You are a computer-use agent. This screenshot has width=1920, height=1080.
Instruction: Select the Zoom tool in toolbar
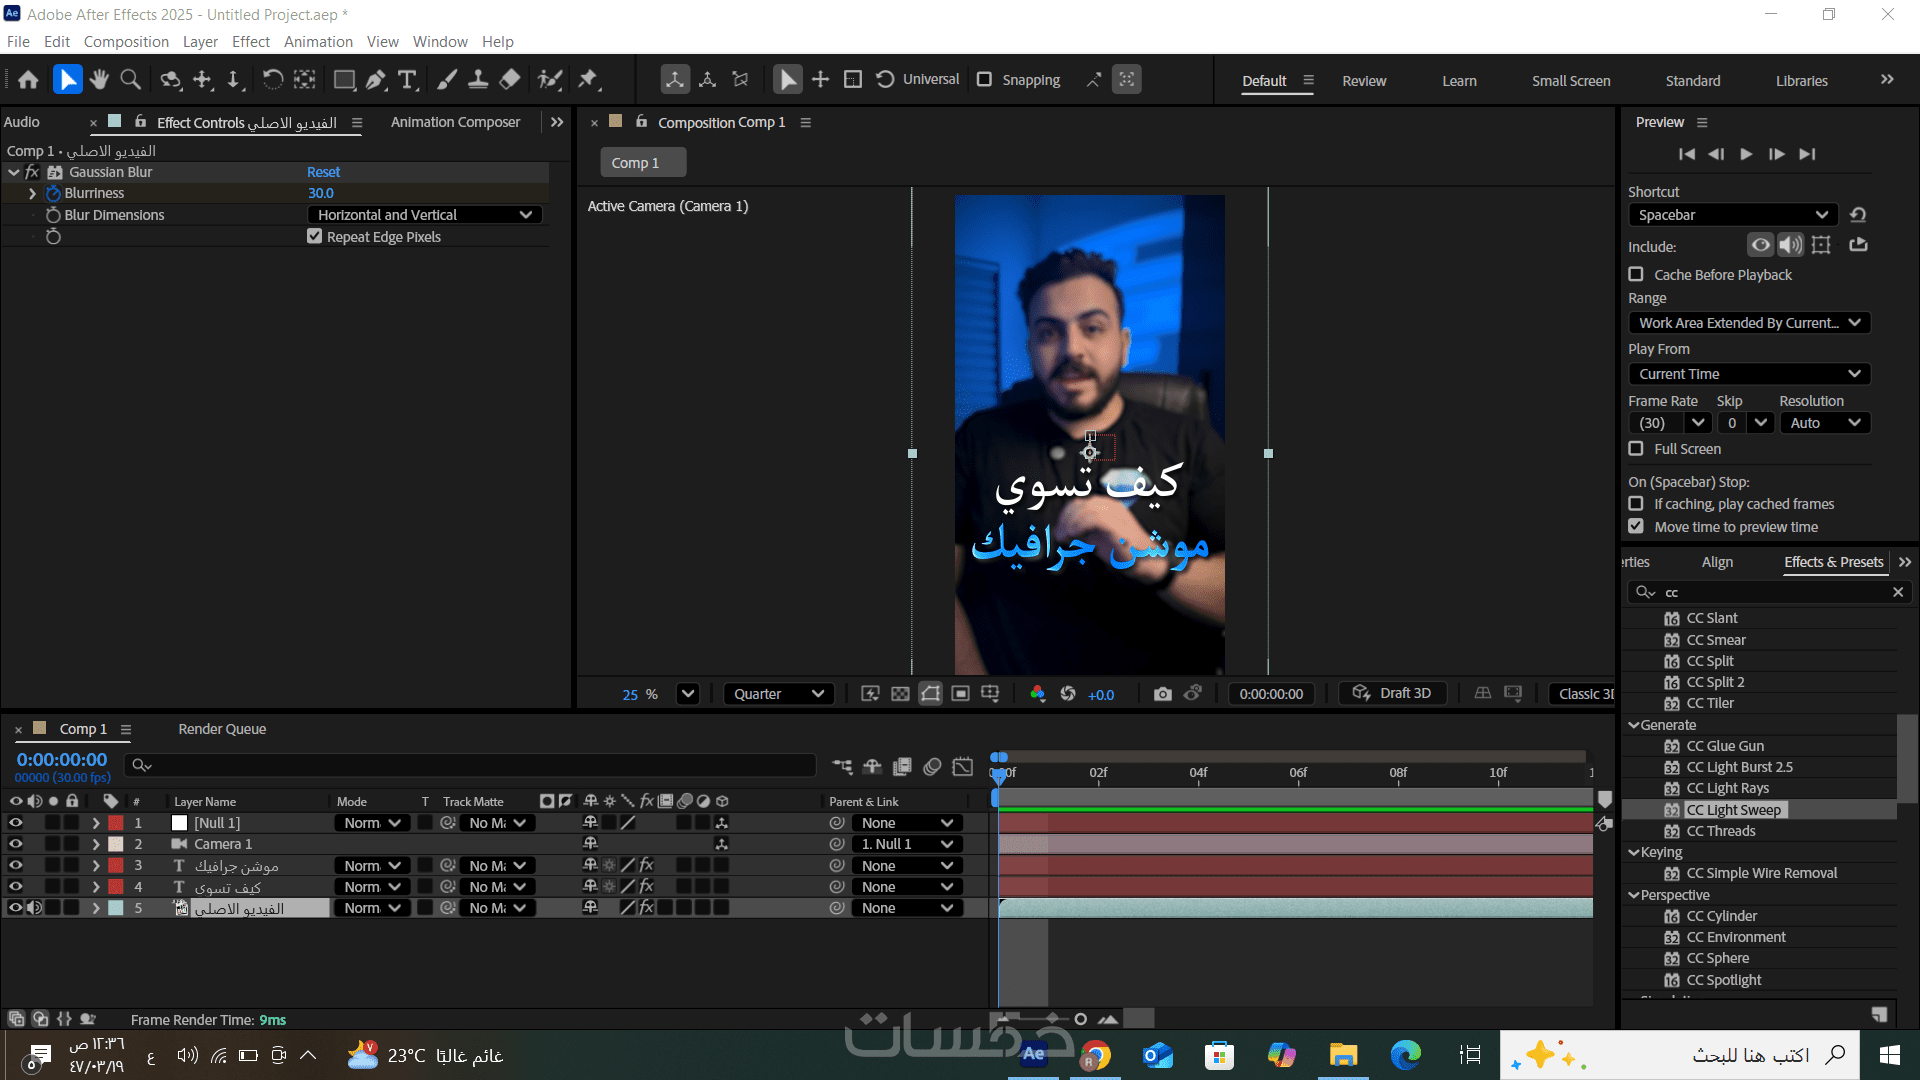[130, 80]
